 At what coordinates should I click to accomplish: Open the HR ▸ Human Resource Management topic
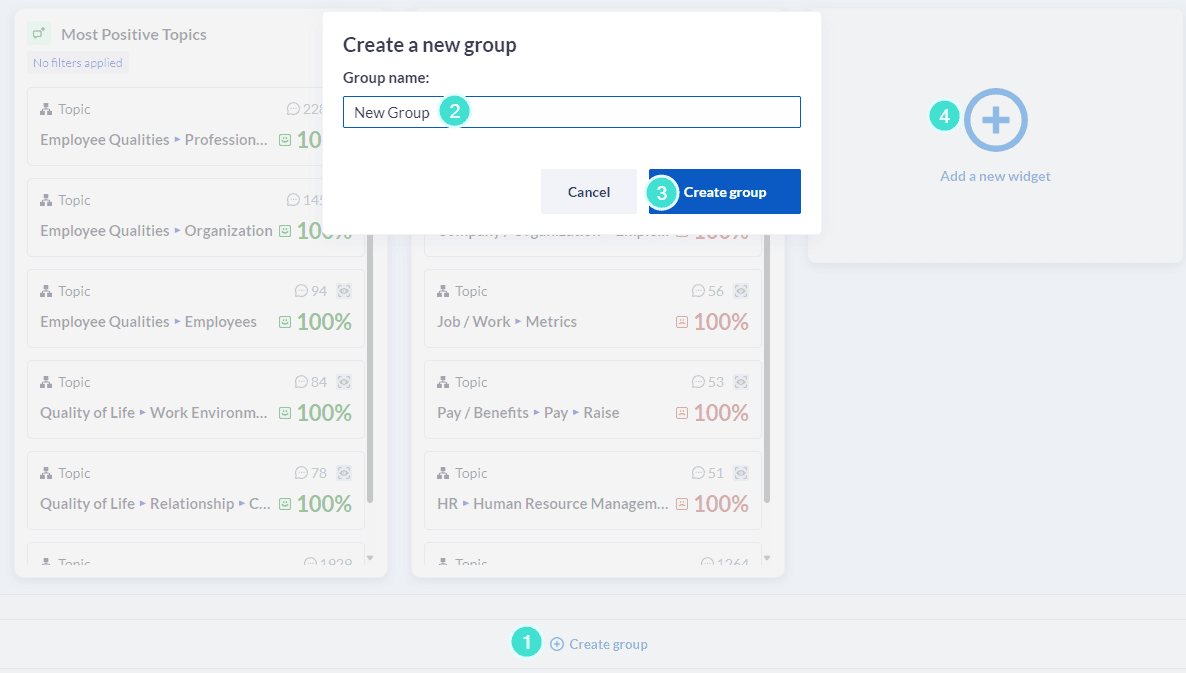tap(553, 504)
